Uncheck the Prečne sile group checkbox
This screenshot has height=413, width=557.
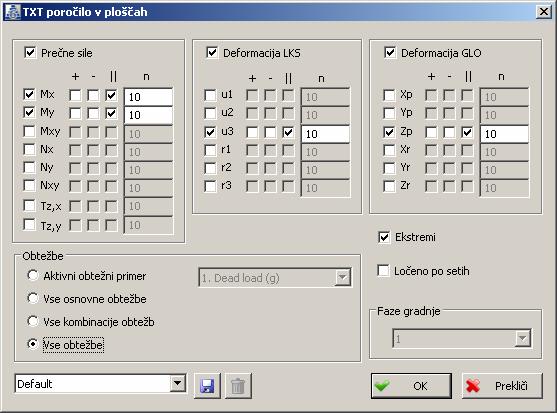click(x=30, y=53)
